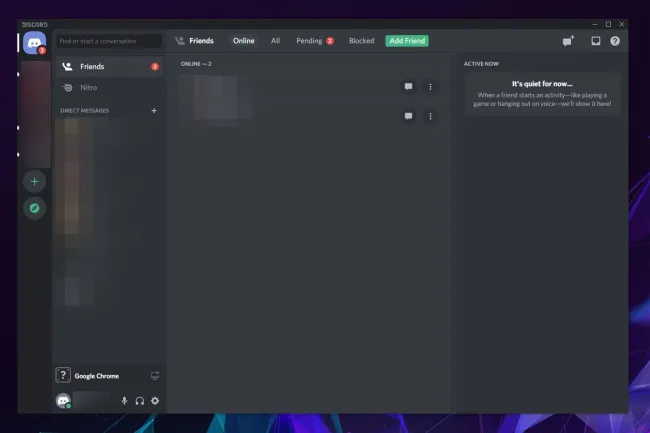The height and width of the screenshot is (433, 650).
Task: Toggle the microphone mute
Action: click(124, 401)
